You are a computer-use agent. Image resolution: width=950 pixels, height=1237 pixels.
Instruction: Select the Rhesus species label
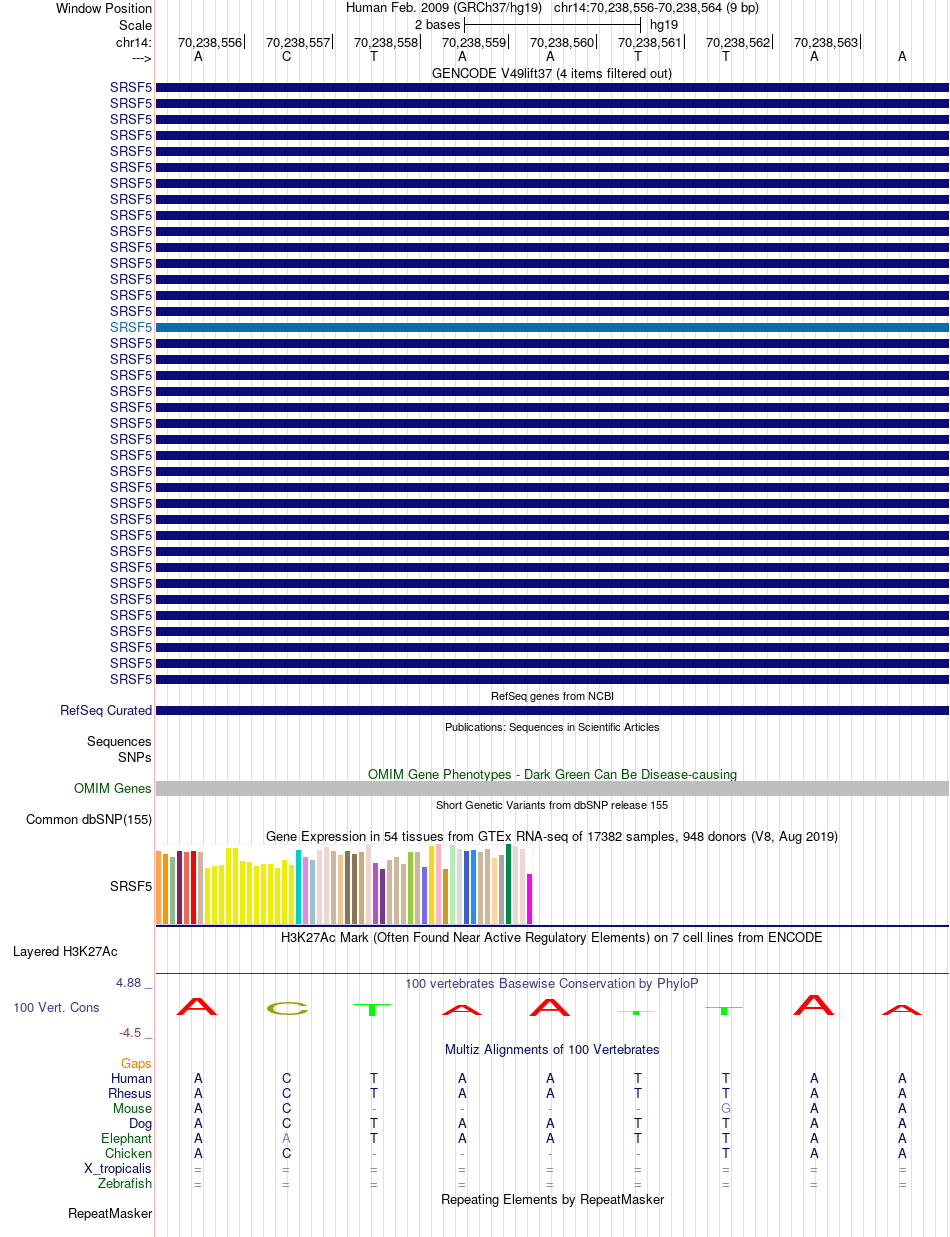click(130, 1093)
